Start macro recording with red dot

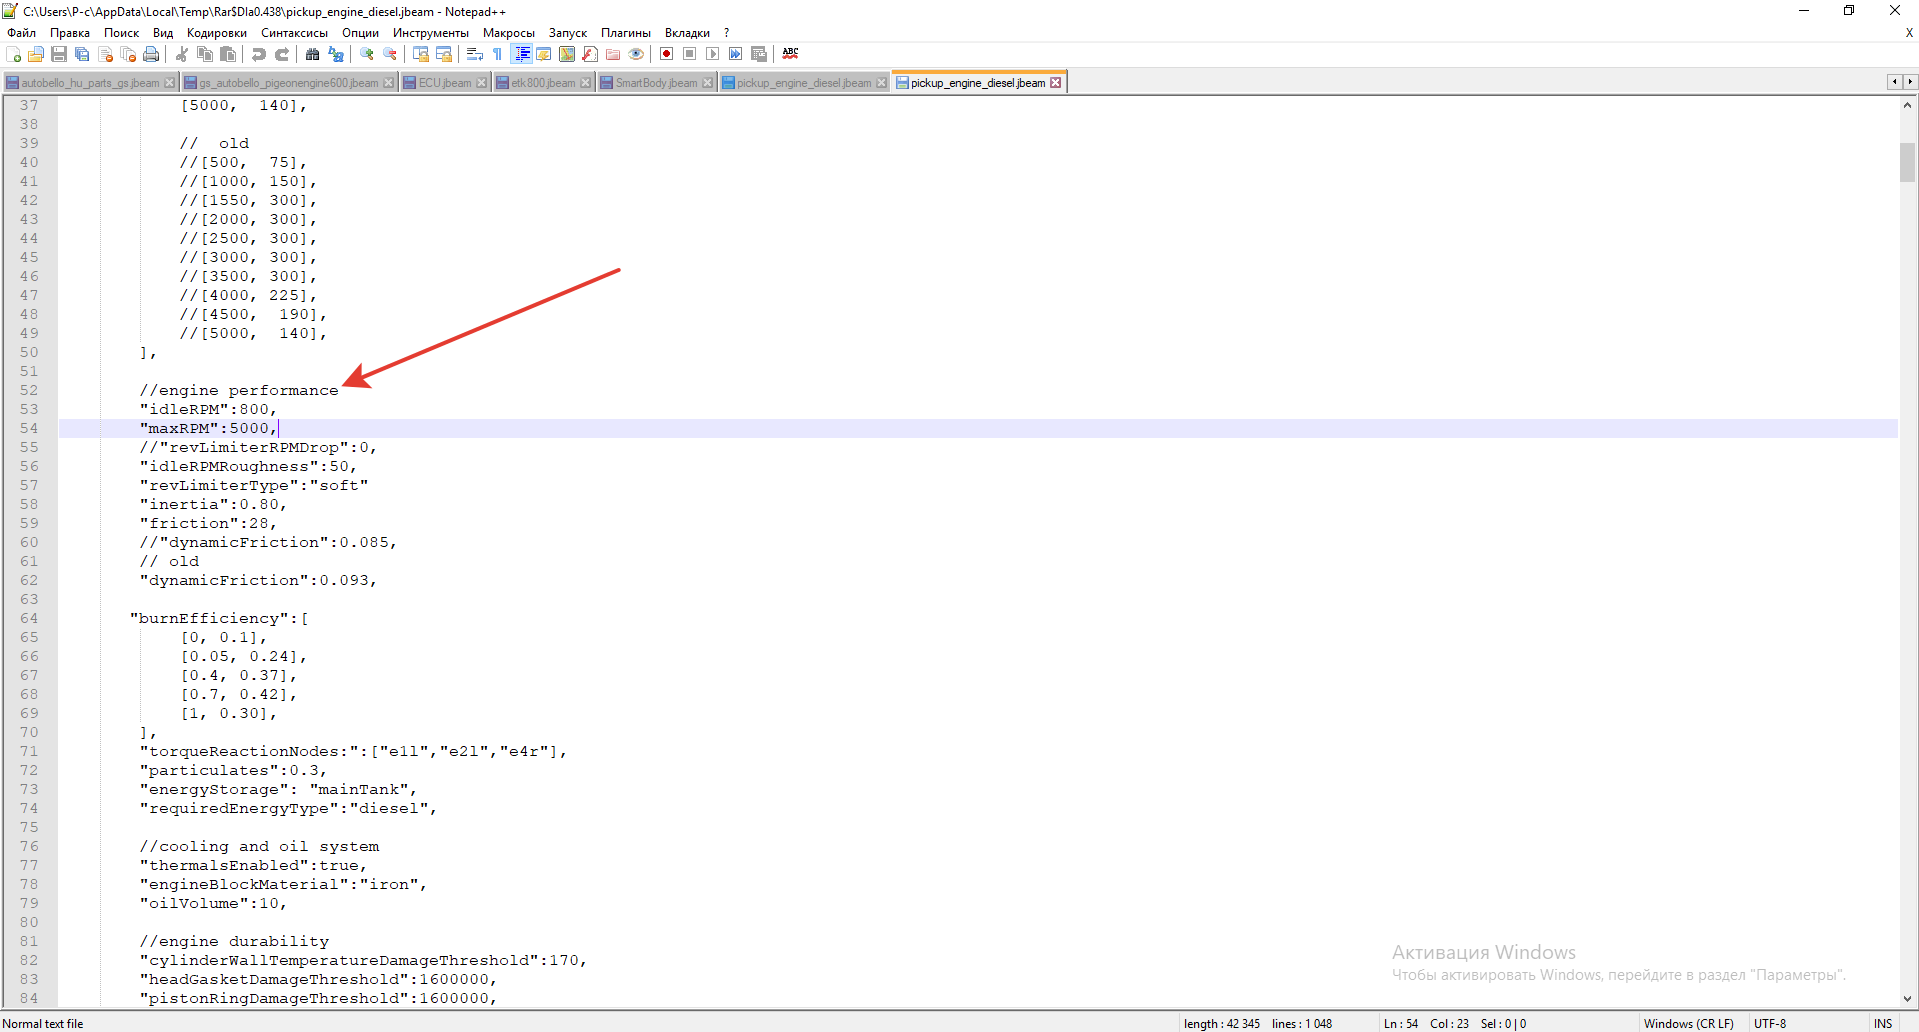pos(667,54)
